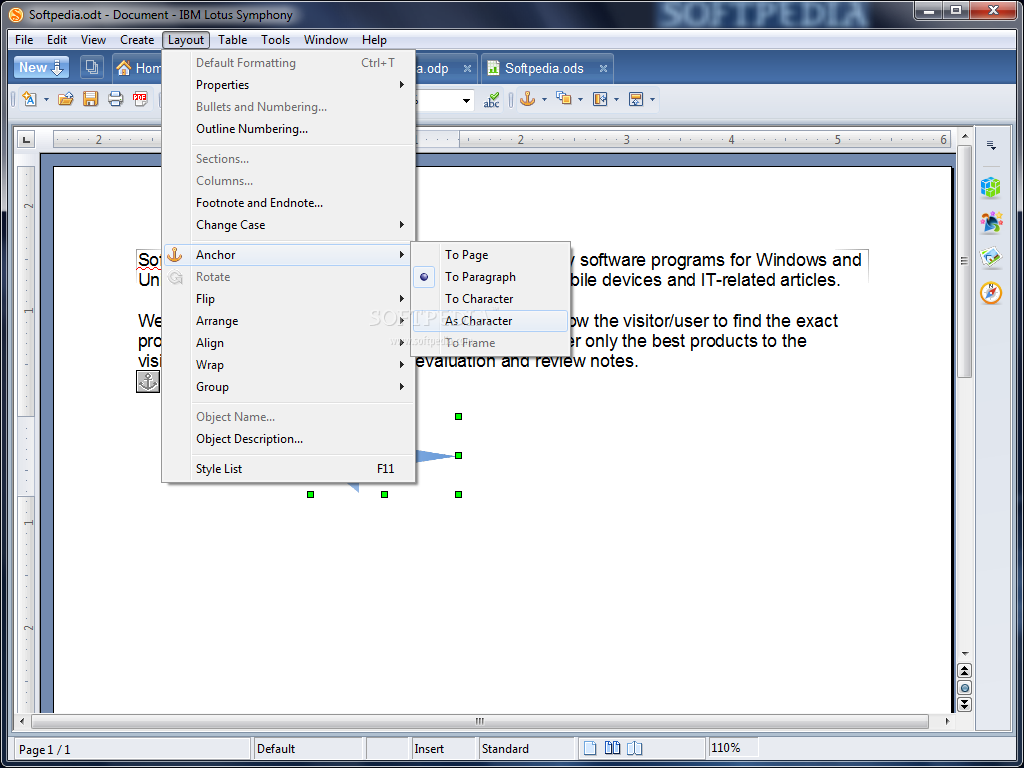Expand the new document icon dropdown arrow
This screenshot has width=1024, height=768.
tap(46, 100)
